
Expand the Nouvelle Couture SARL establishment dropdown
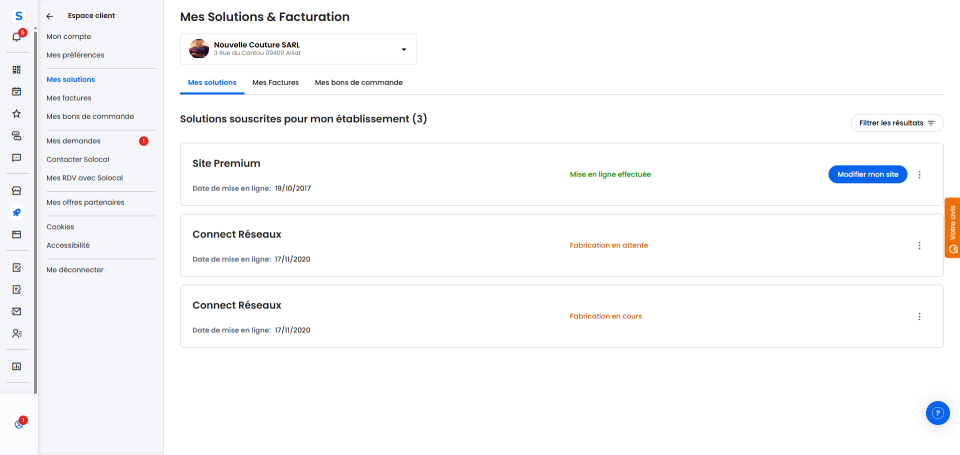(x=403, y=49)
